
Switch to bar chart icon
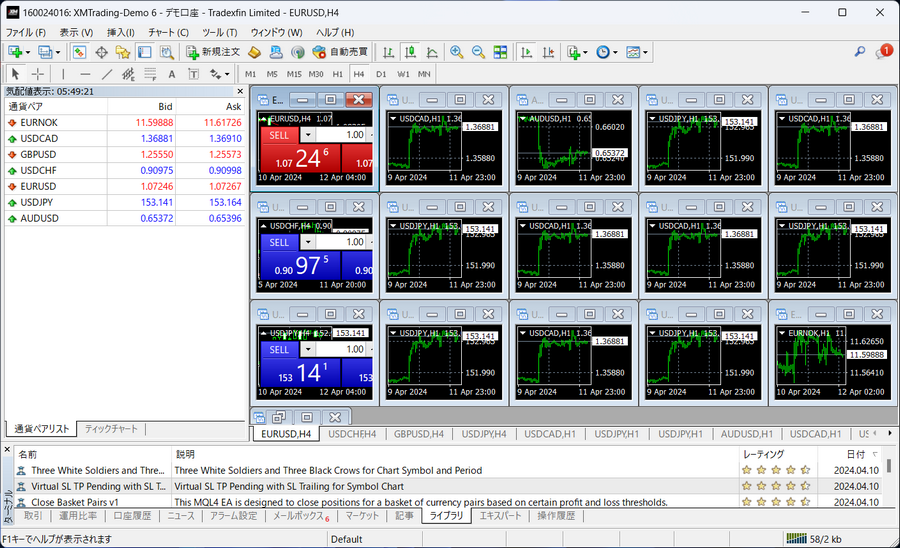(389, 52)
